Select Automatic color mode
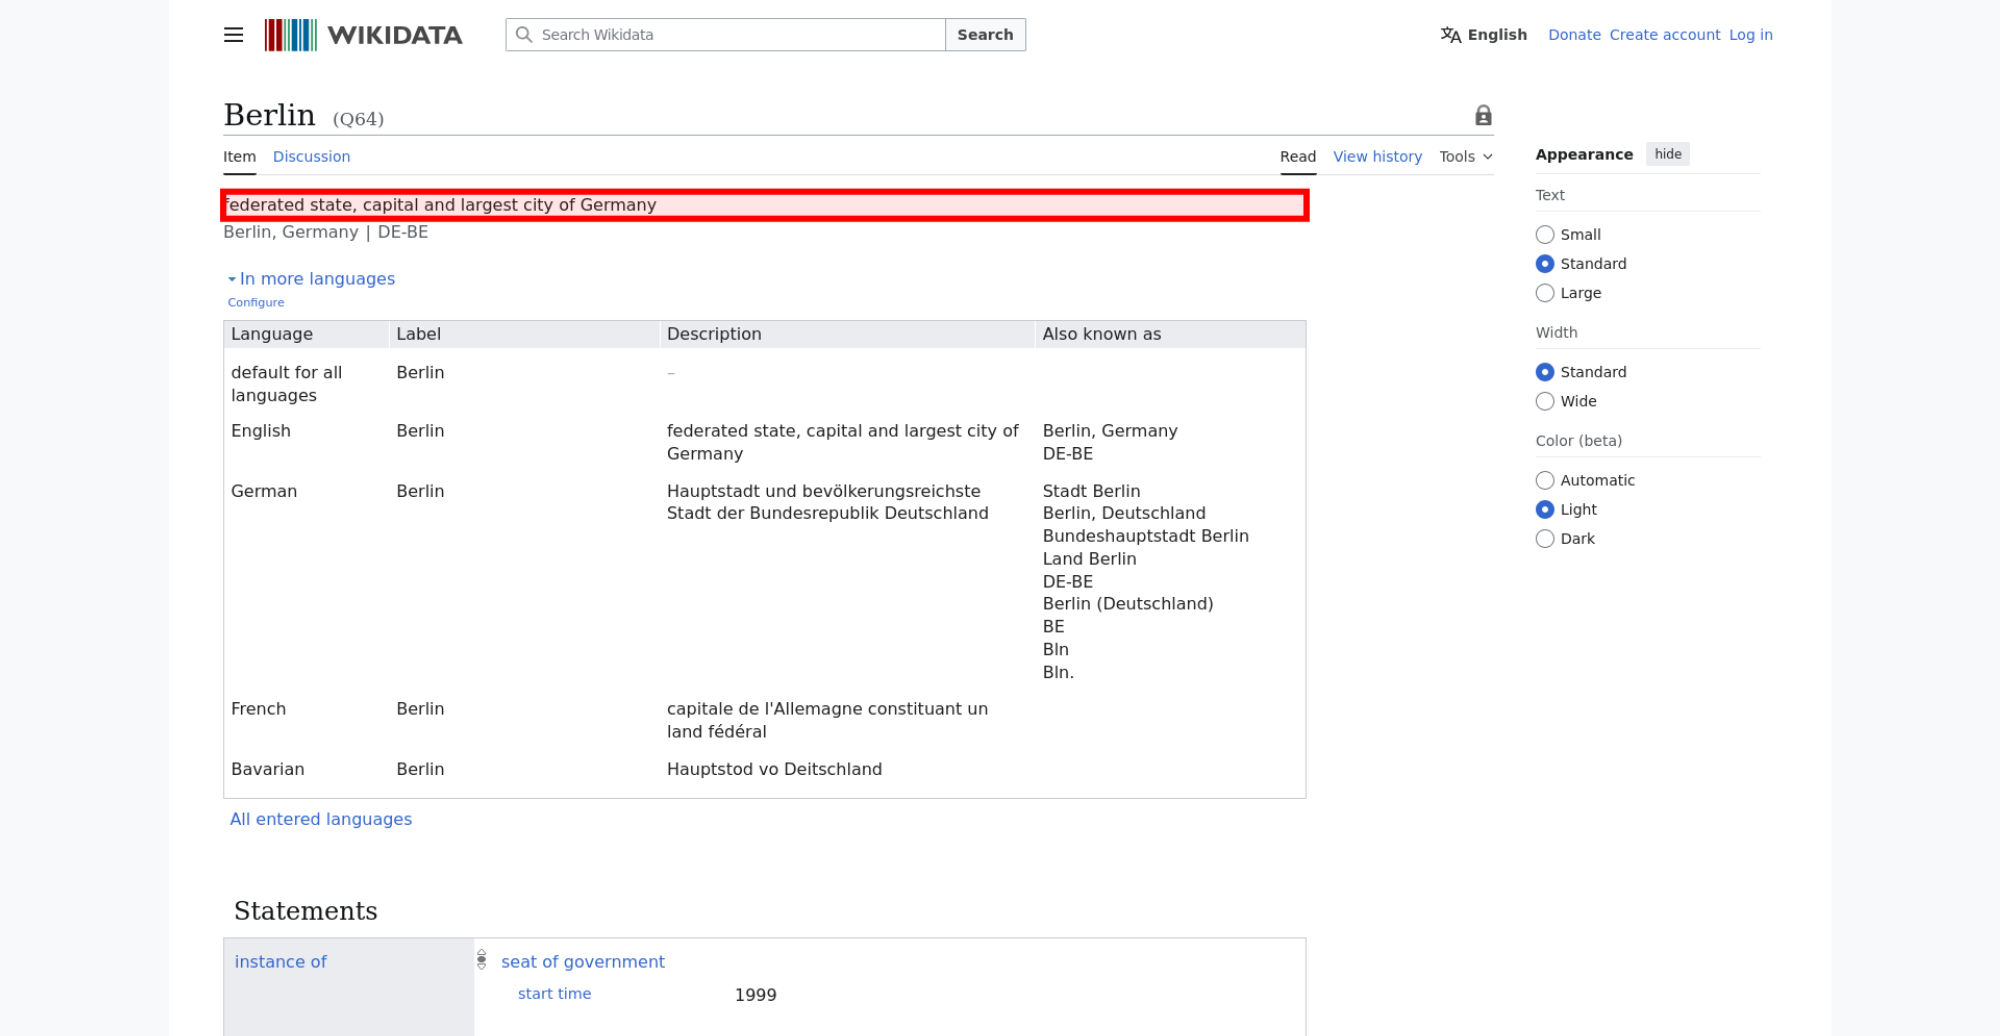2000x1036 pixels. [1545, 481]
